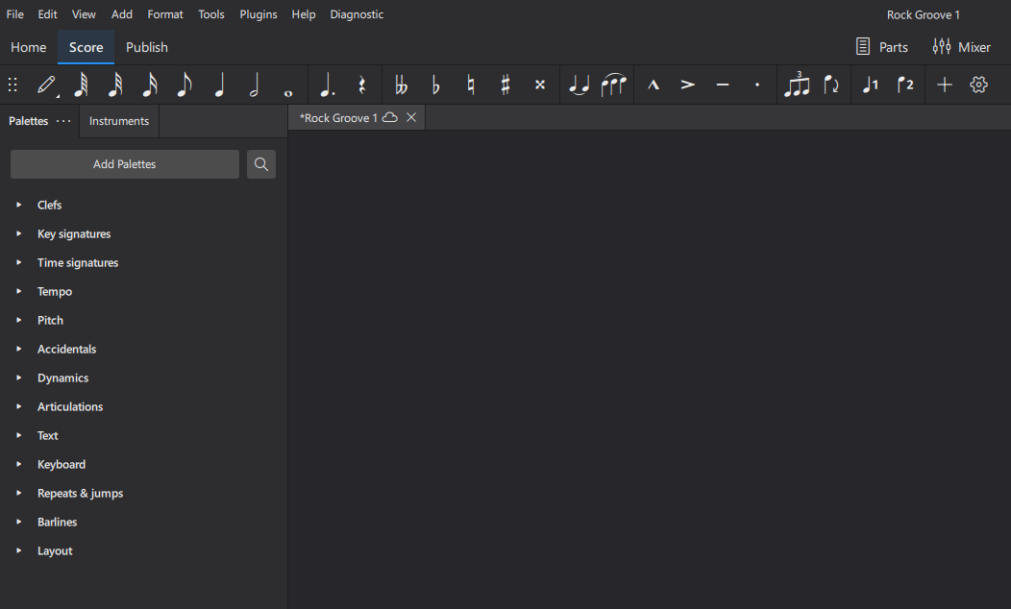Select the quarter note duration

219,86
